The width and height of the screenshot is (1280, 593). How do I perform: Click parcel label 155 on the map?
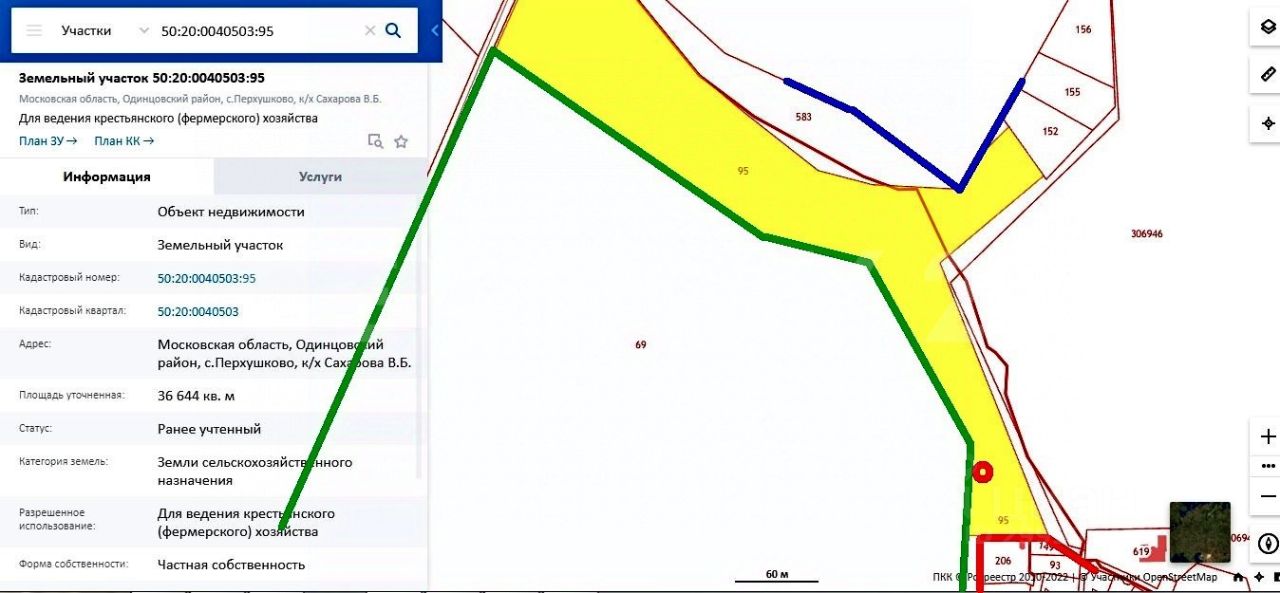pyautogui.click(x=1072, y=92)
